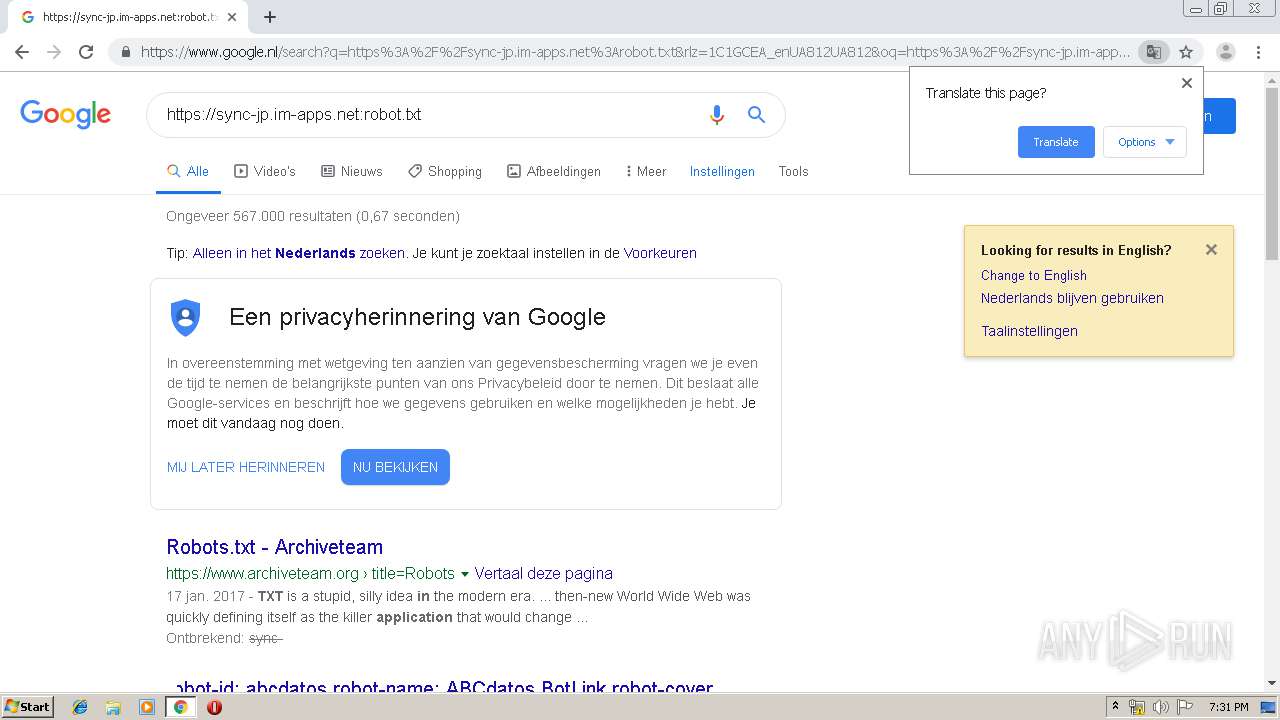
Task: Reload the page with the refresh icon
Action: (x=86, y=52)
